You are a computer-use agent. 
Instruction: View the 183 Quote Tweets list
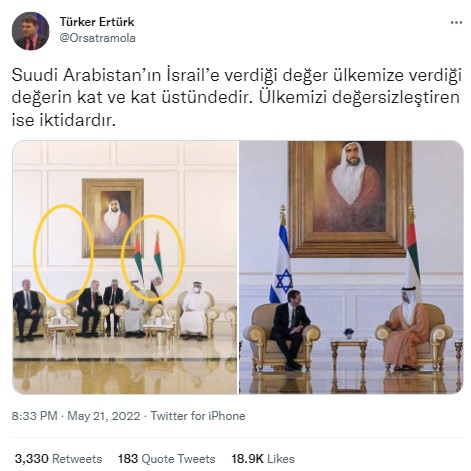[167, 459]
